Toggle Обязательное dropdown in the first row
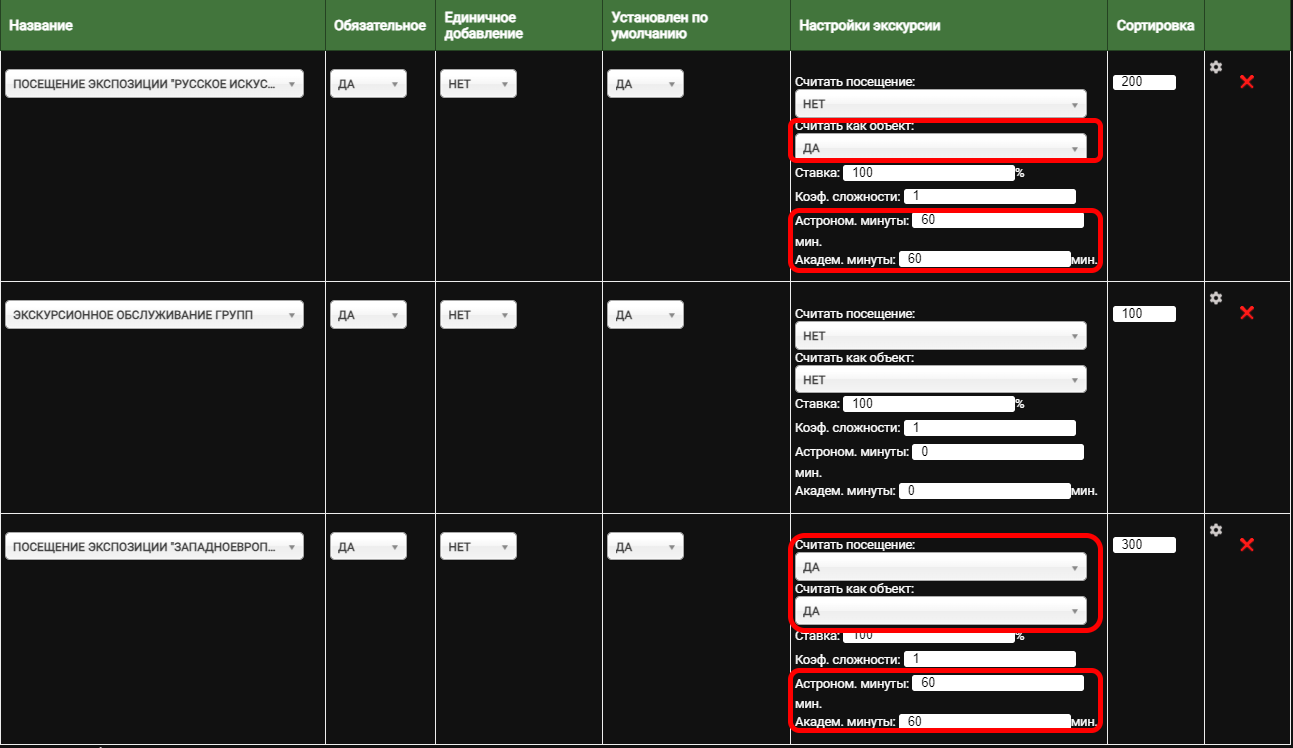The height and width of the screenshot is (748, 1293). click(368, 84)
